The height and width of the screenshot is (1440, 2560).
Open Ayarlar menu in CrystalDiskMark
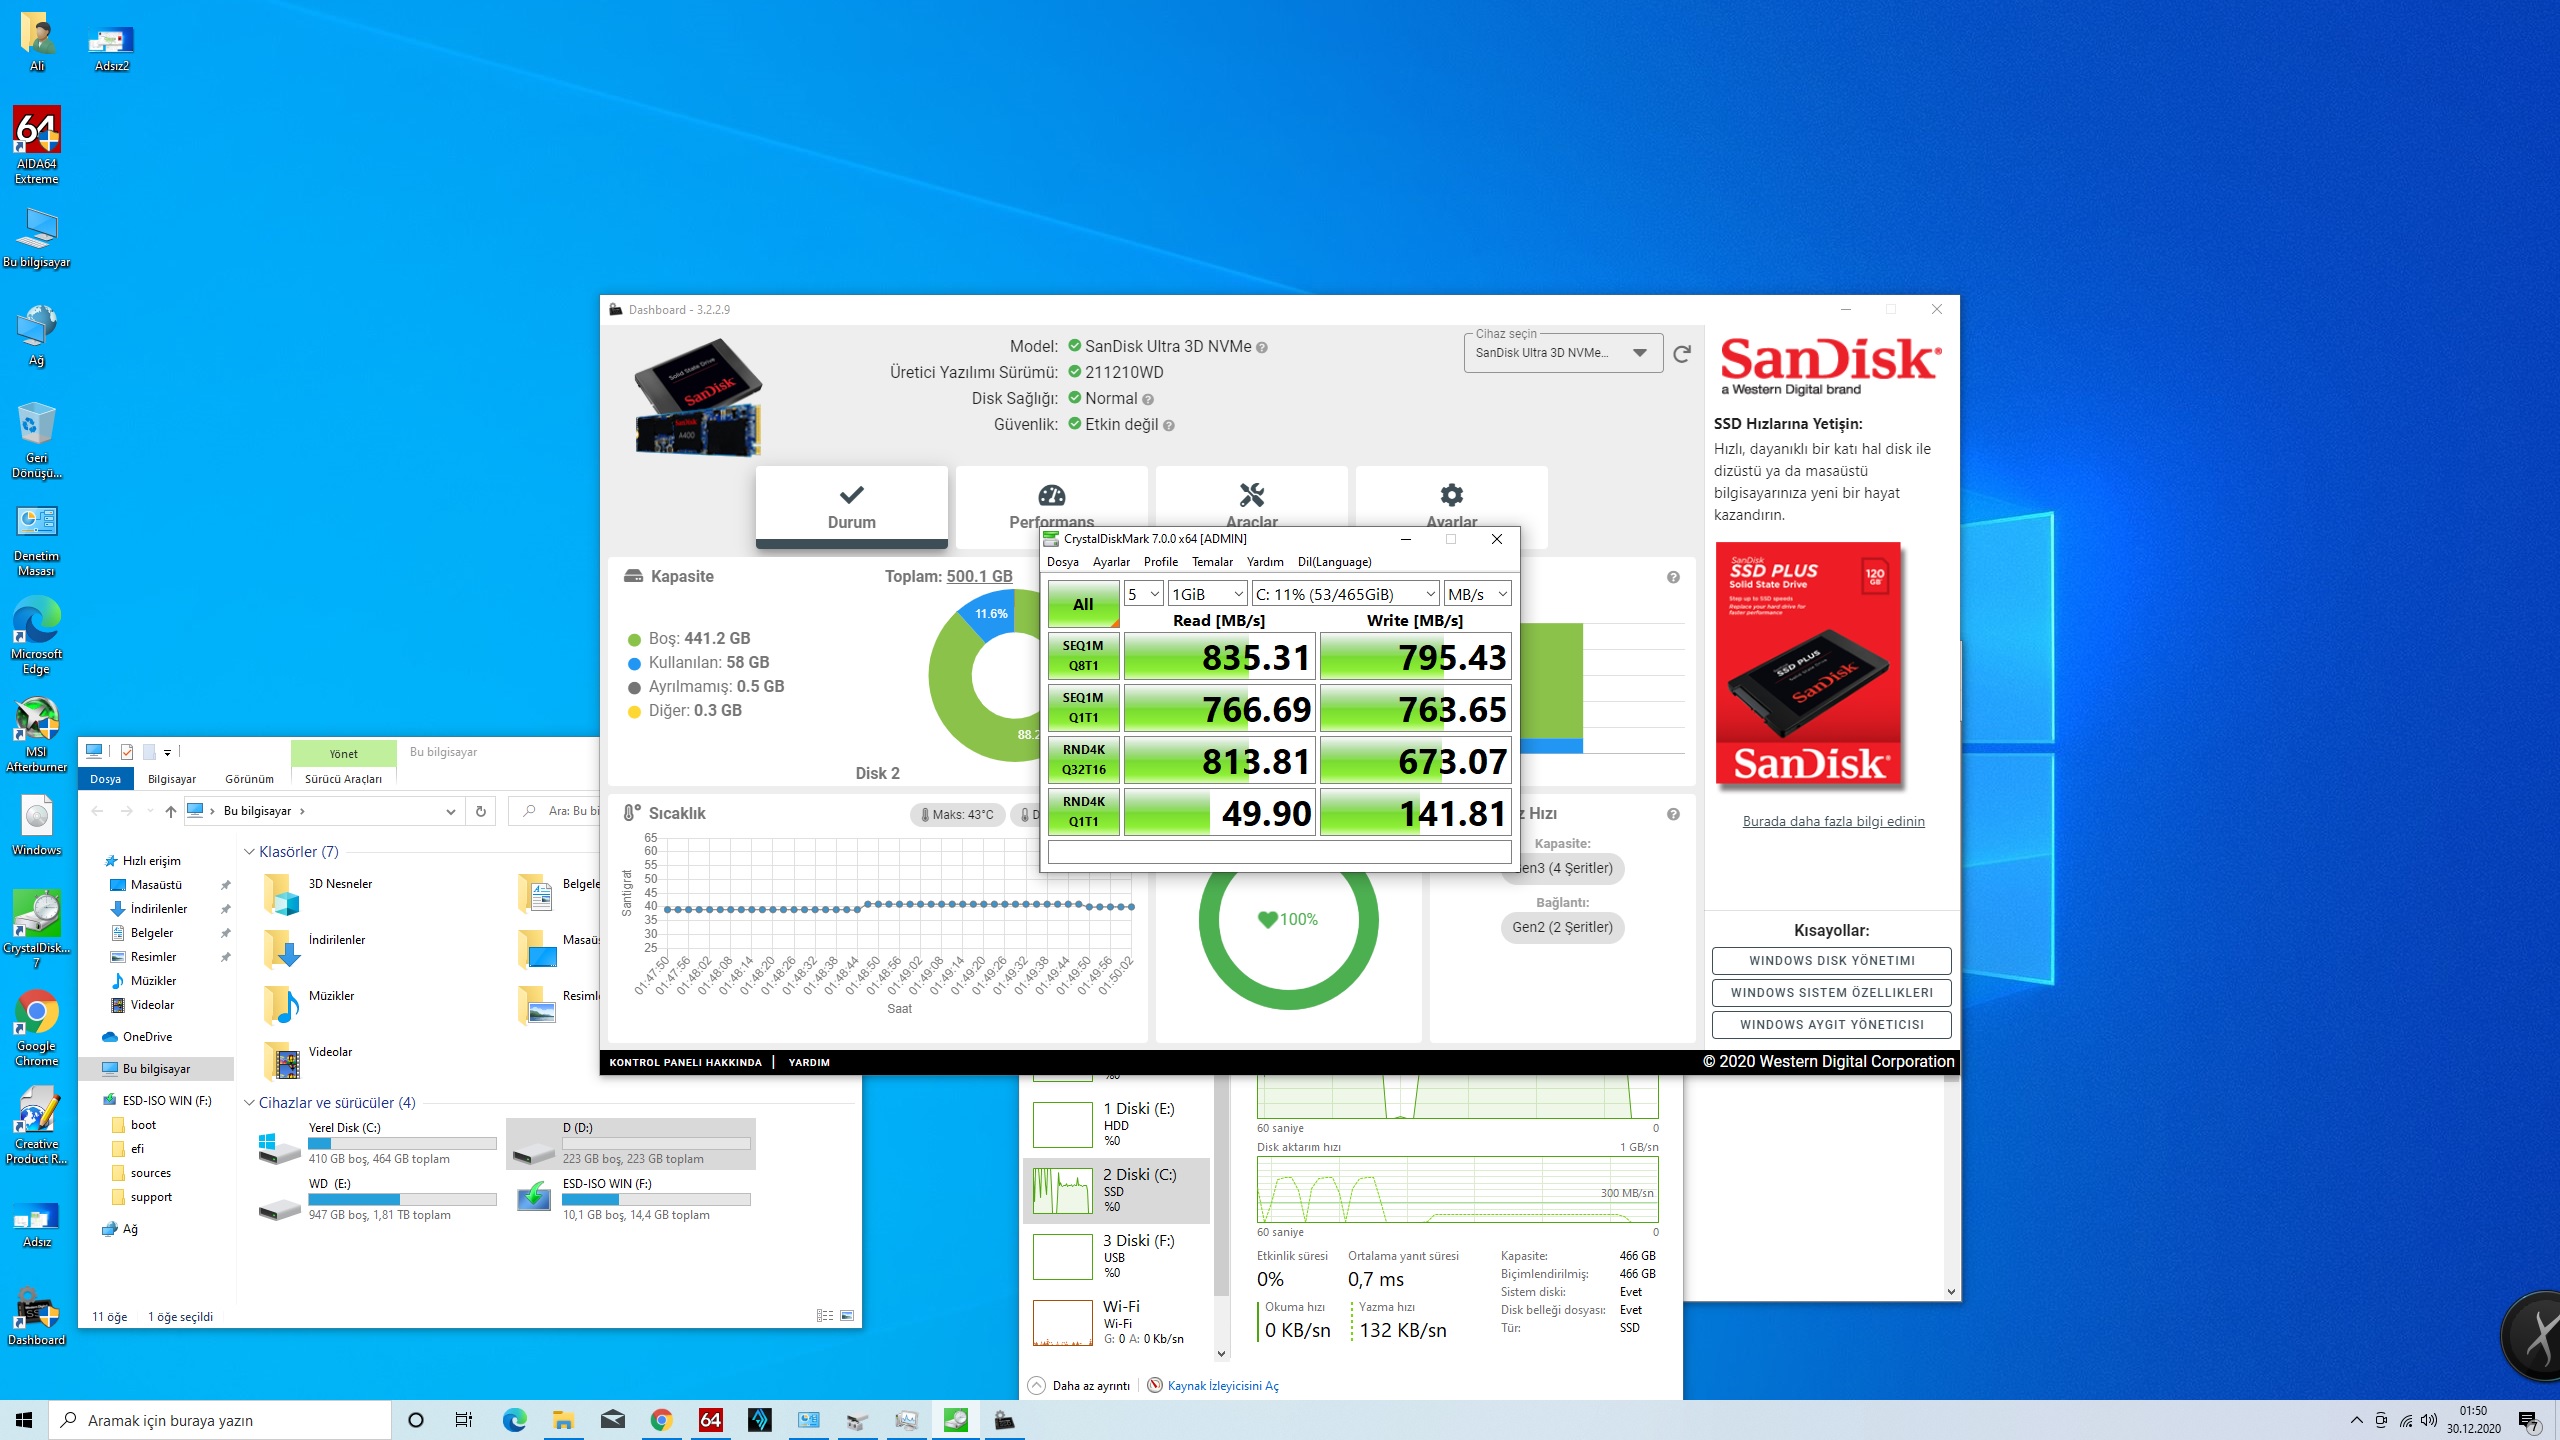coord(1111,562)
